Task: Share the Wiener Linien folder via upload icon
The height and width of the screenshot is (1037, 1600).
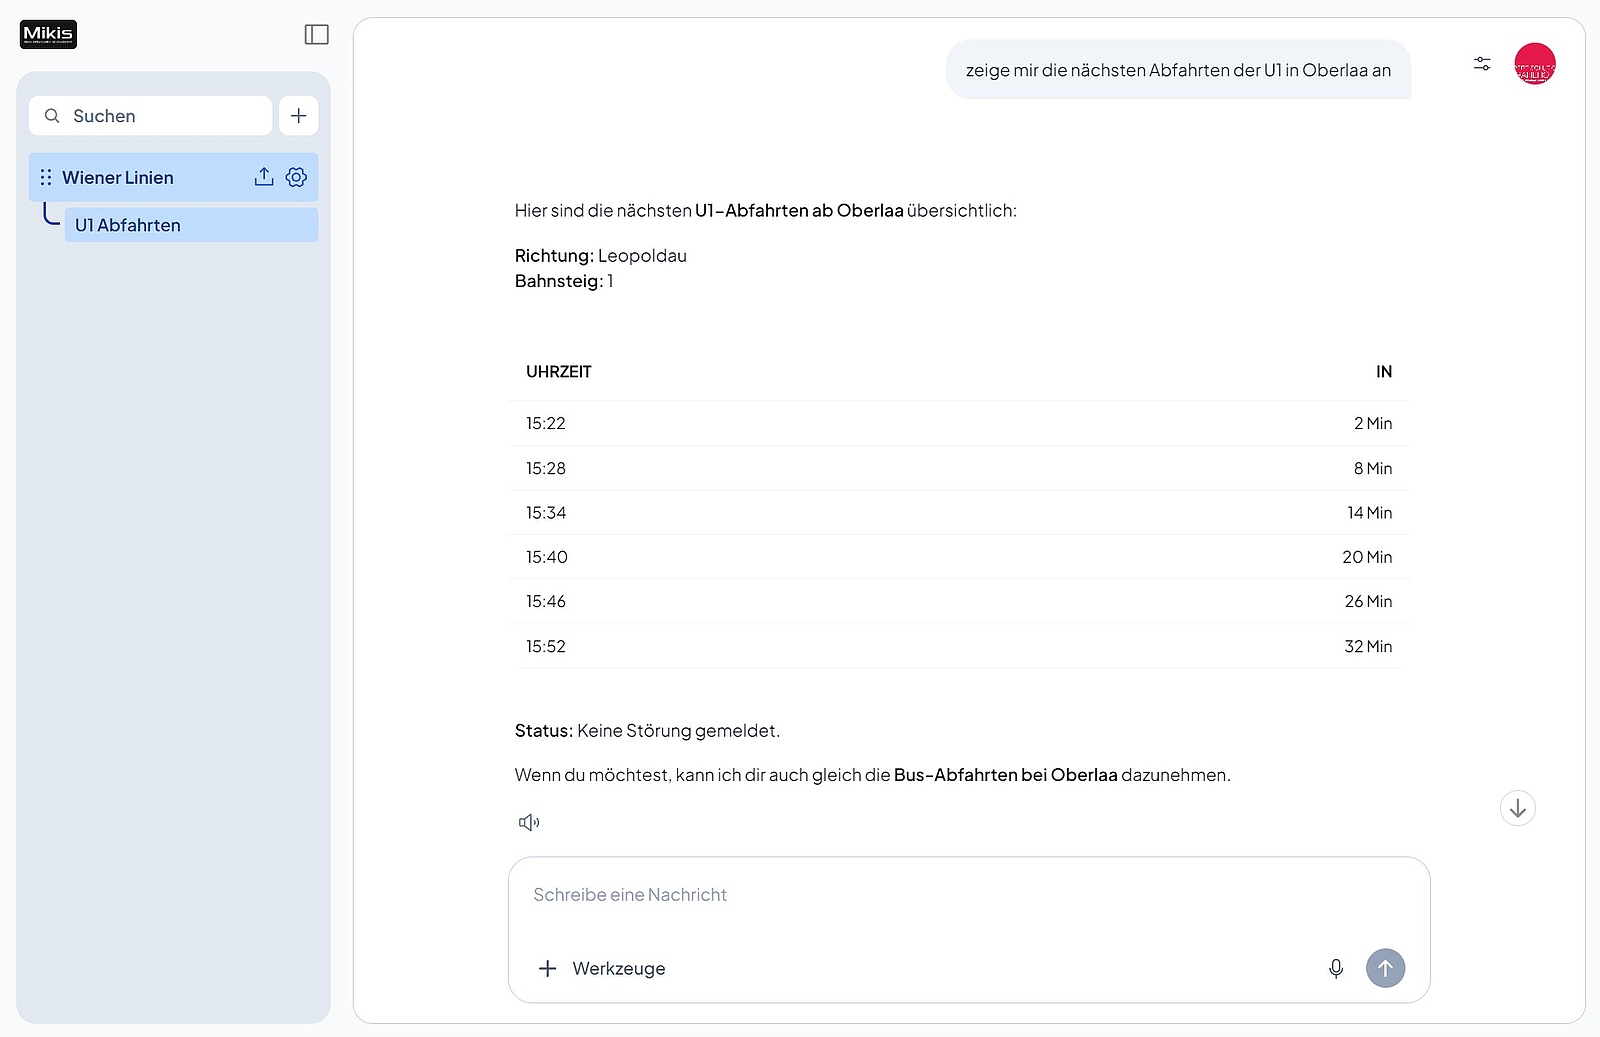Action: [264, 177]
